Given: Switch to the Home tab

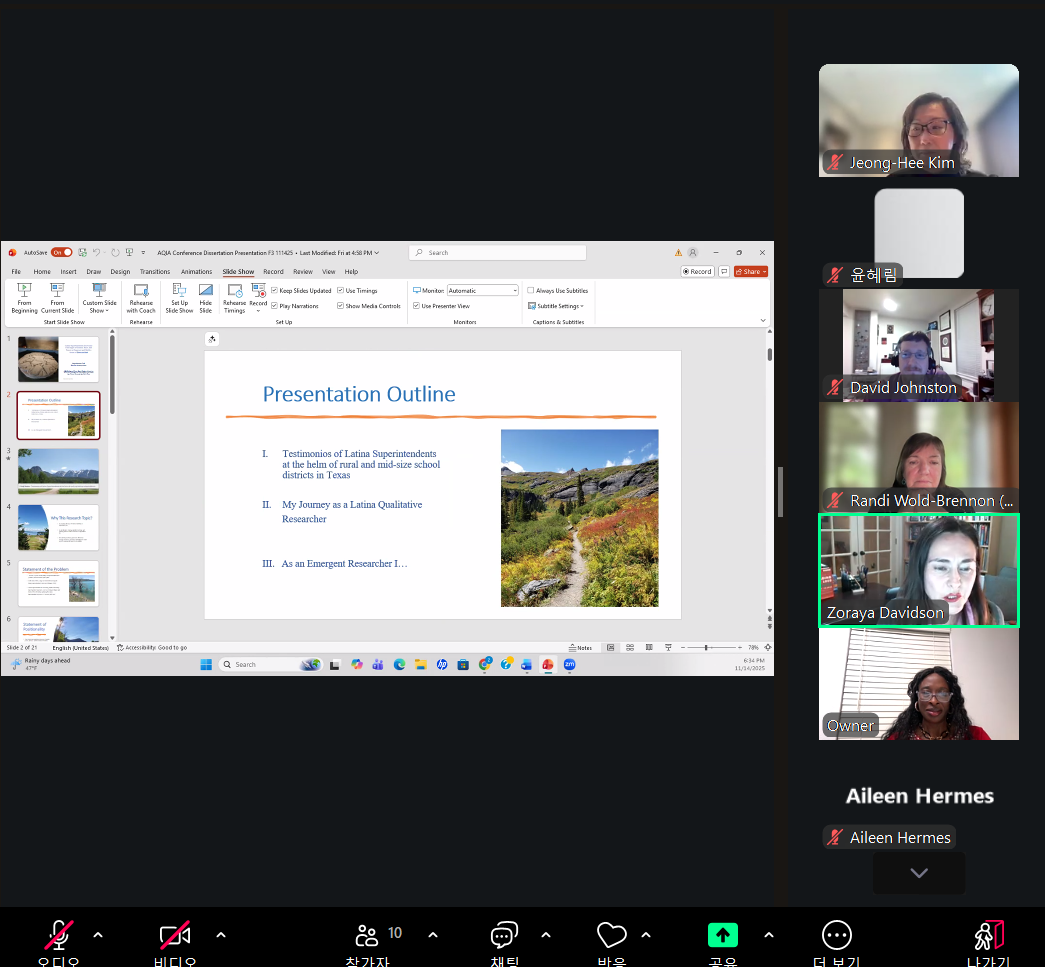Looking at the screenshot, I should point(42,271).
